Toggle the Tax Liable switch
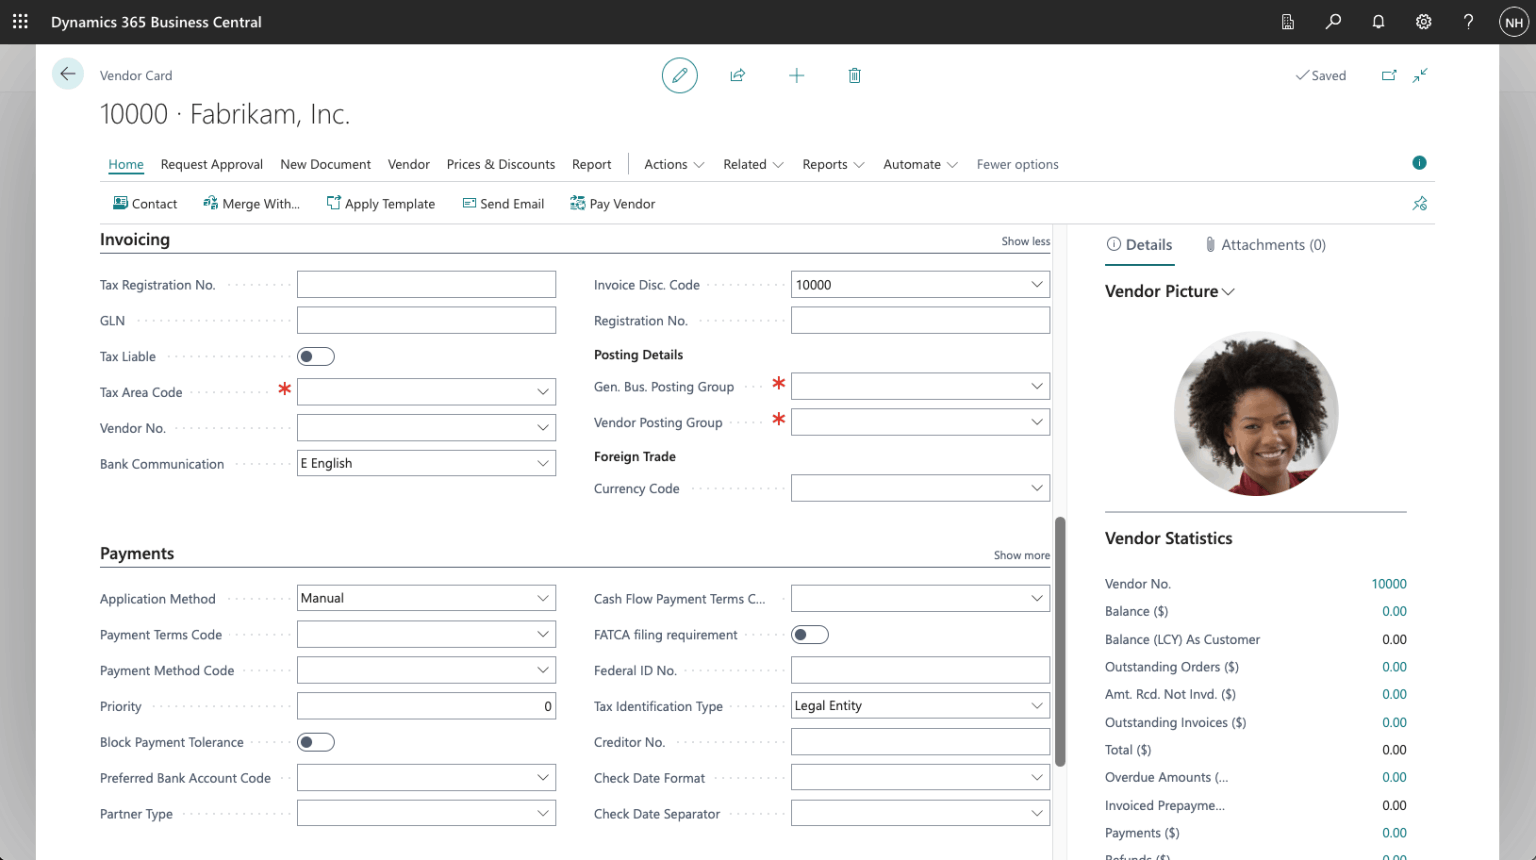 pyautogui.click(x=316, y=357)
